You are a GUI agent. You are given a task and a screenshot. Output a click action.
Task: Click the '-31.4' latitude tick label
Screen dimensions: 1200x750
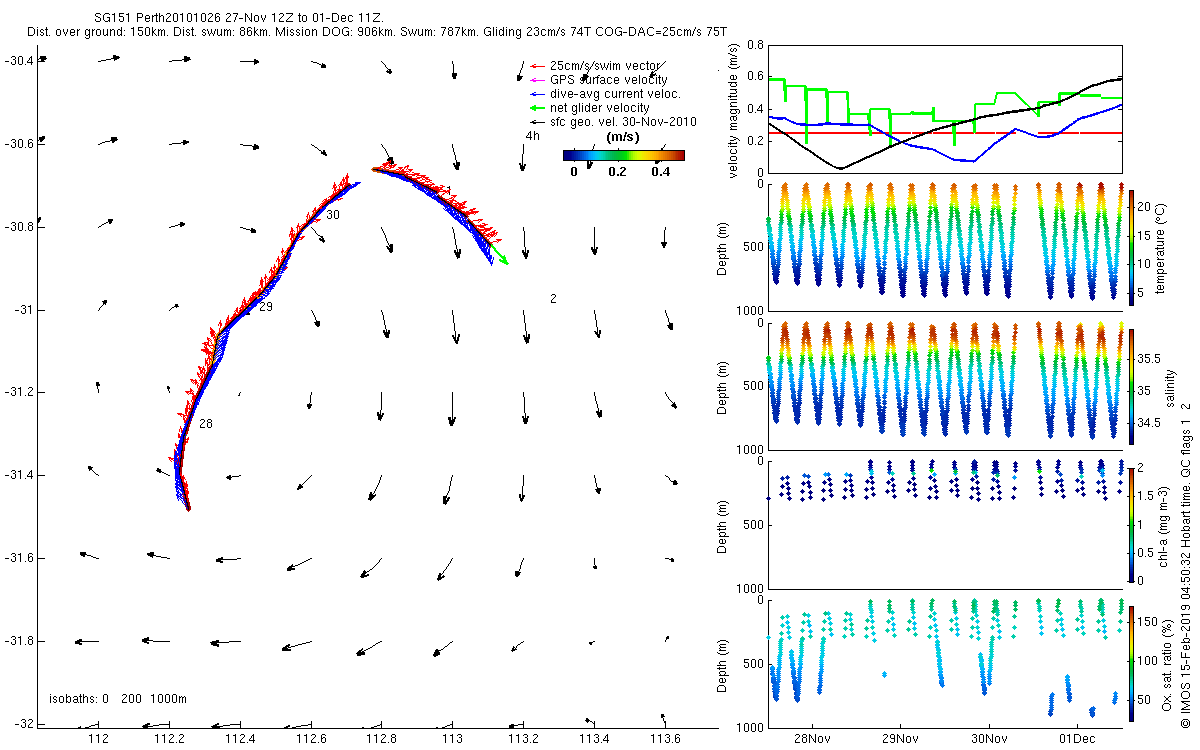click(x=19, y=475)
